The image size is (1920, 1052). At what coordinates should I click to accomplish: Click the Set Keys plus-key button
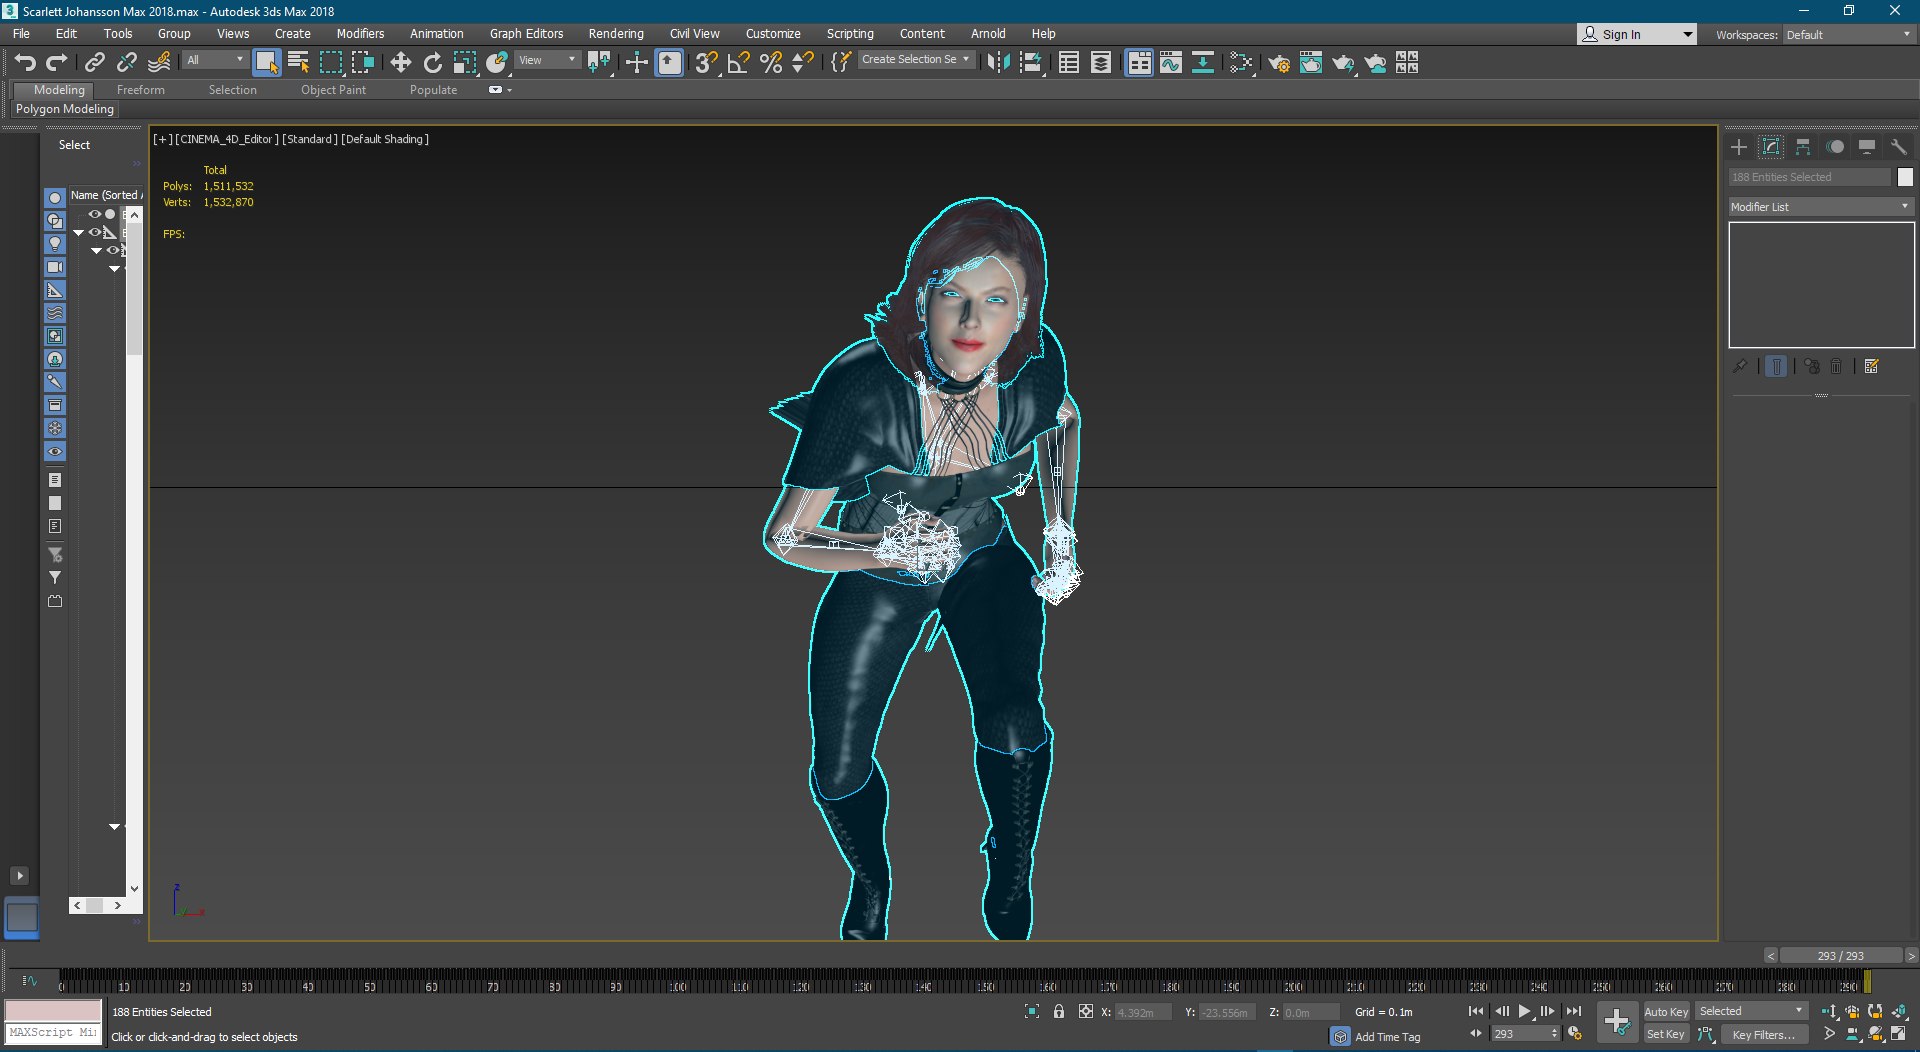[1616, 1022]
